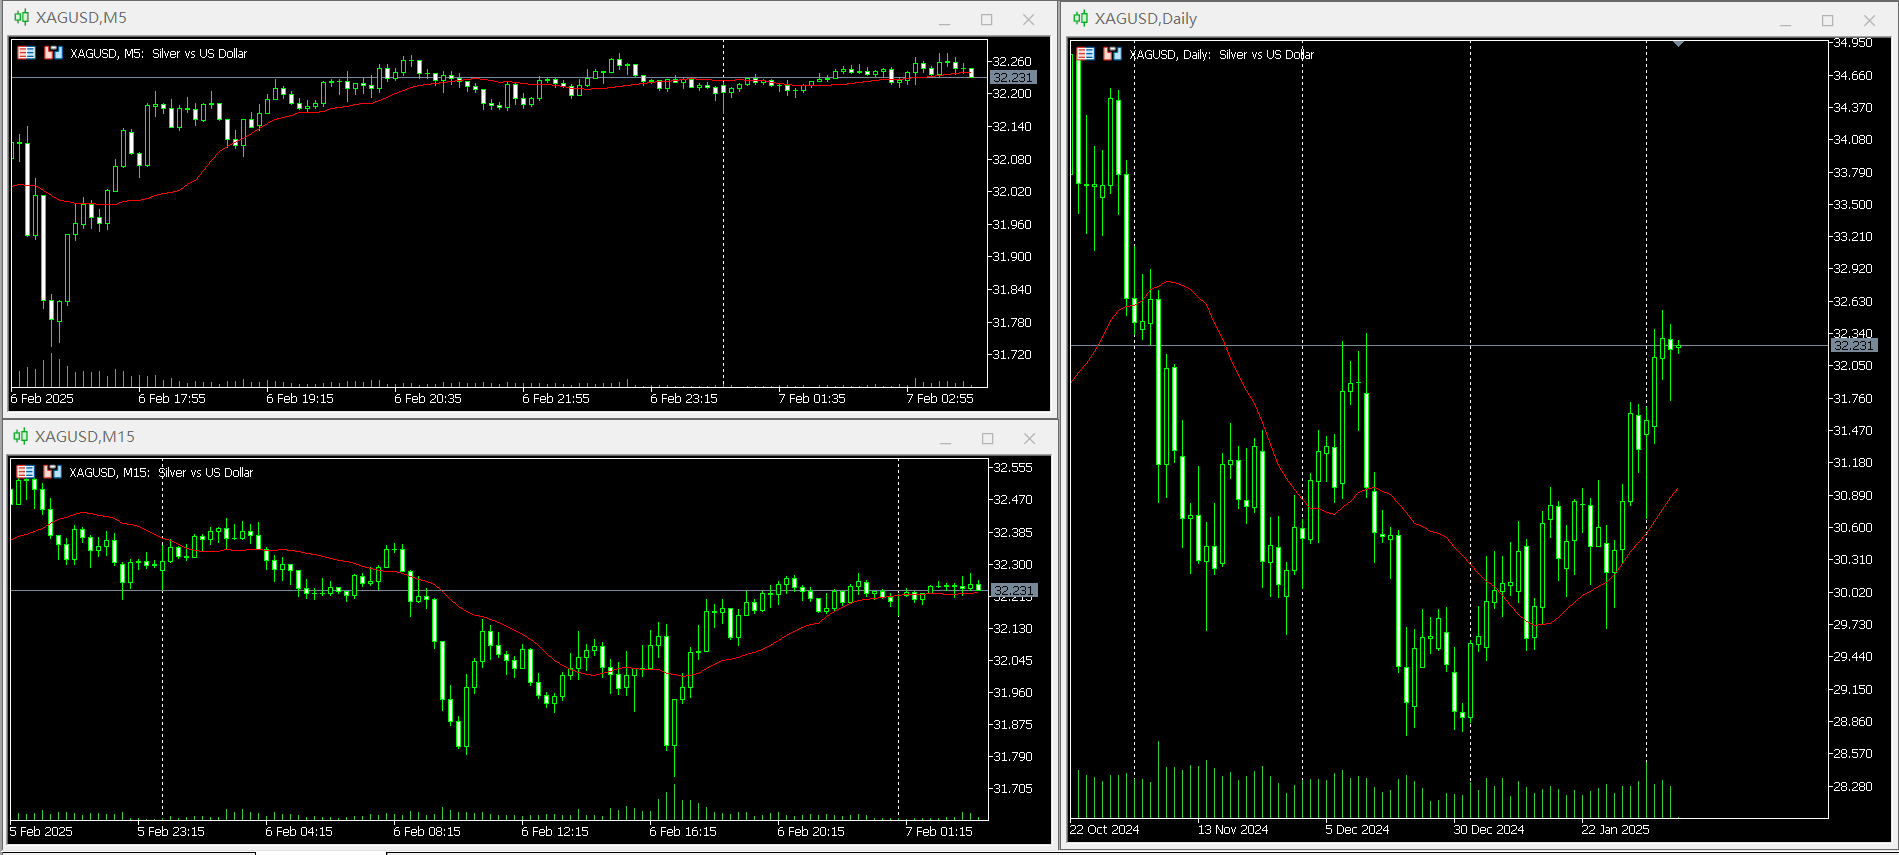Click the 33.500 price level on Daily scale
Viewport: 1899px width, 855px height.
(1853, 205)
